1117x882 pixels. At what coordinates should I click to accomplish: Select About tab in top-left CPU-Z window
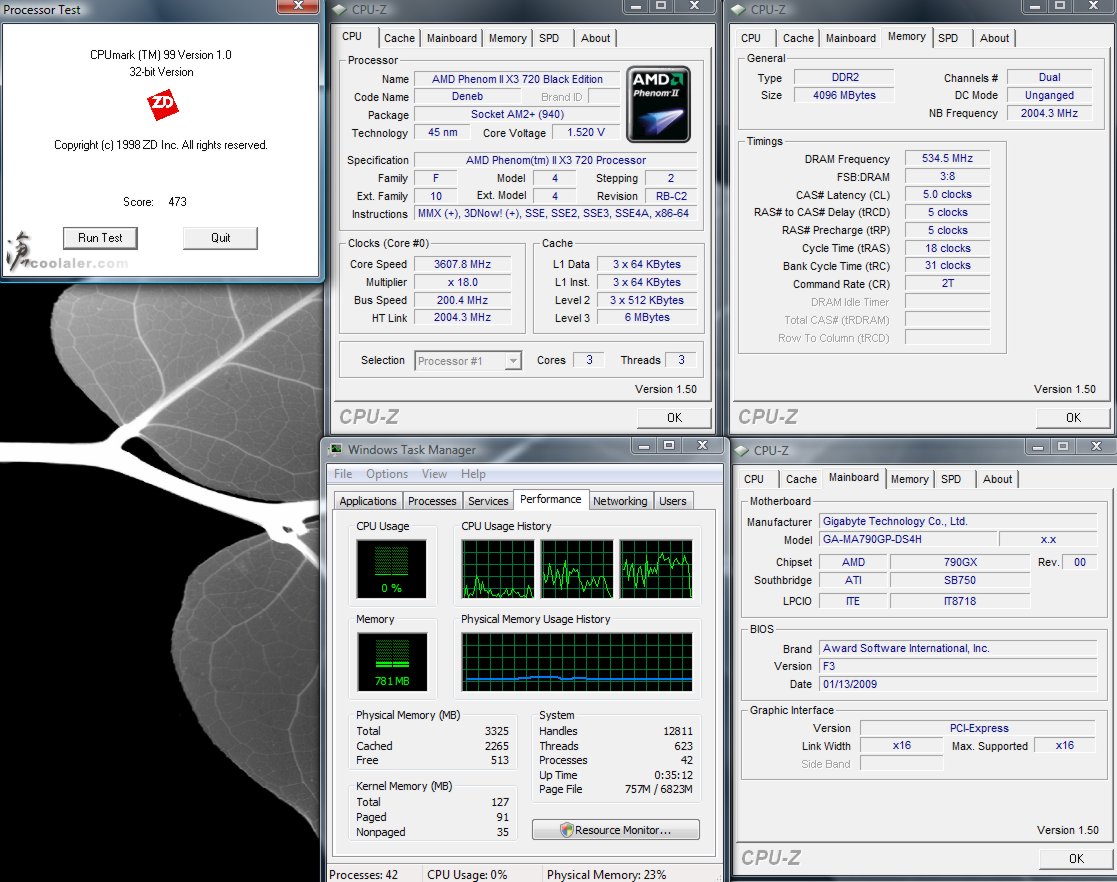[x=595, y=38]
